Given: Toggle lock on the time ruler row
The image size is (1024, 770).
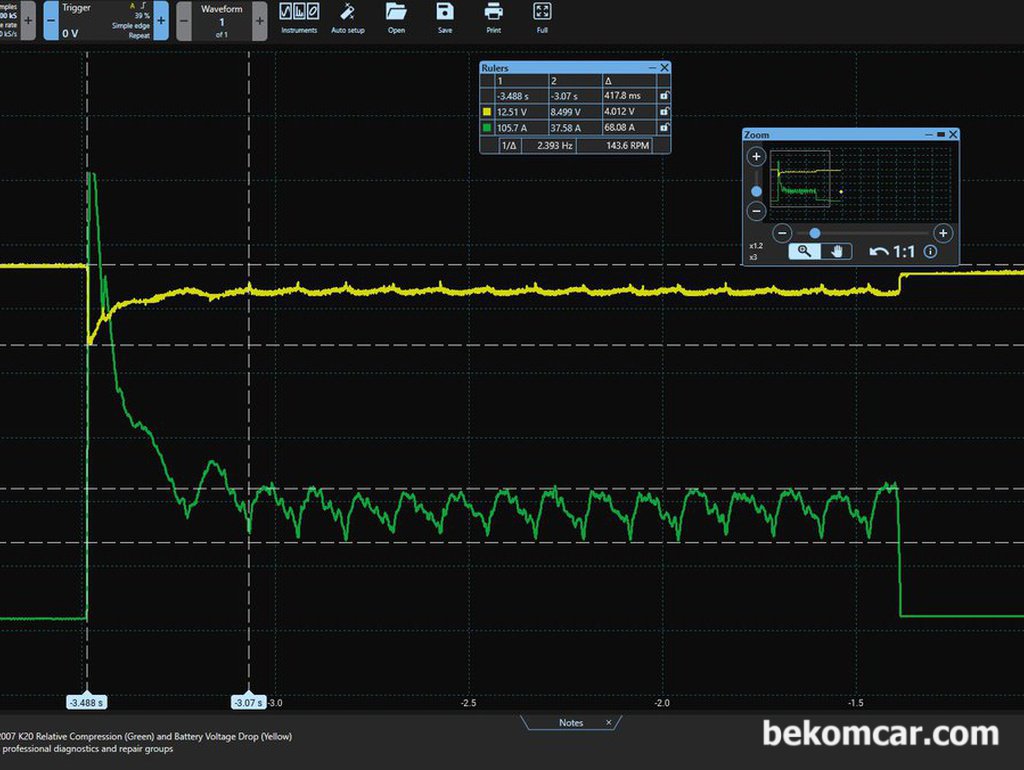Looking at the screenshot, I should (x=664, y=95).
